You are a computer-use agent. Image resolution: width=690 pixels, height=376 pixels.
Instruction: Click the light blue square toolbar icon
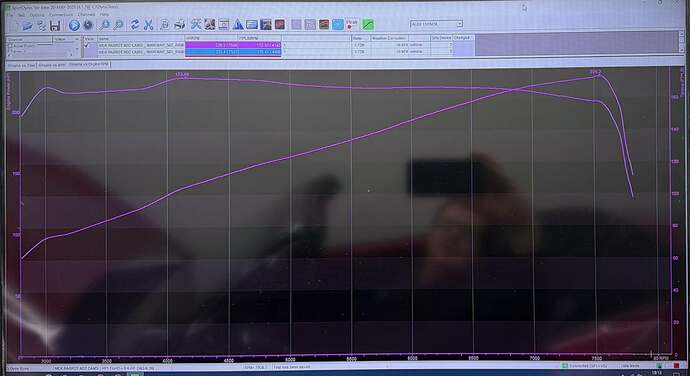(338, 25)
